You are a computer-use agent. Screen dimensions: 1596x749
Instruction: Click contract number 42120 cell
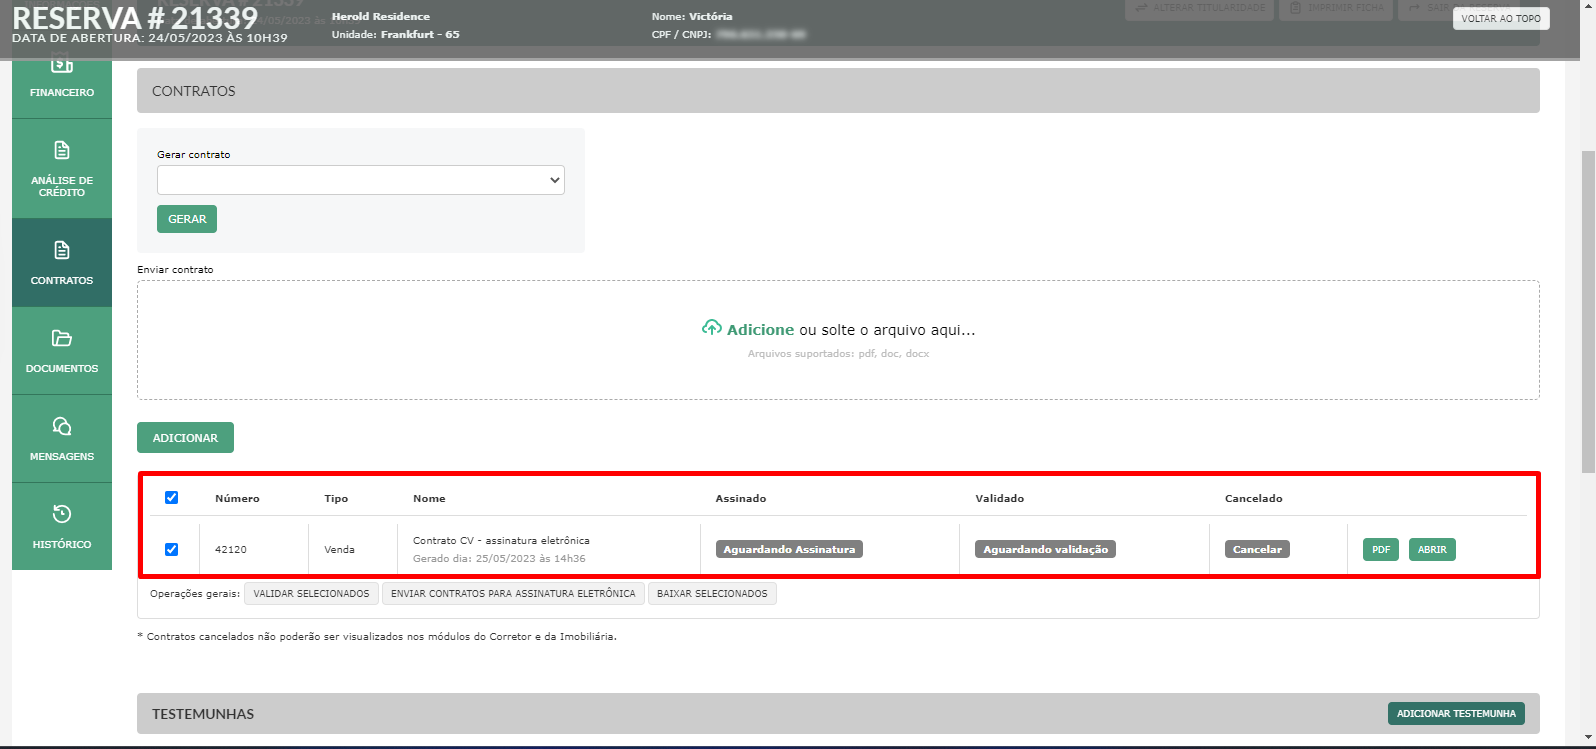[230, 549]
